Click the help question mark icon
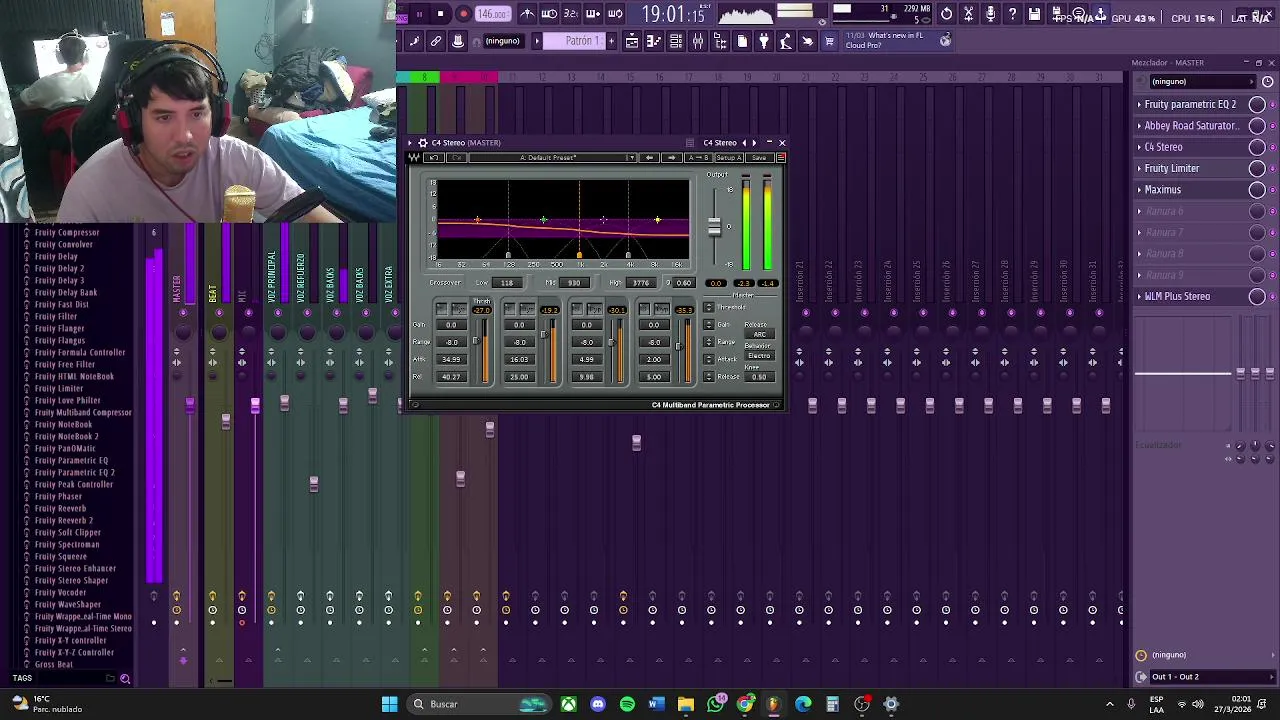This screenshot has height=720, width=1280. tap(1012, 14)
